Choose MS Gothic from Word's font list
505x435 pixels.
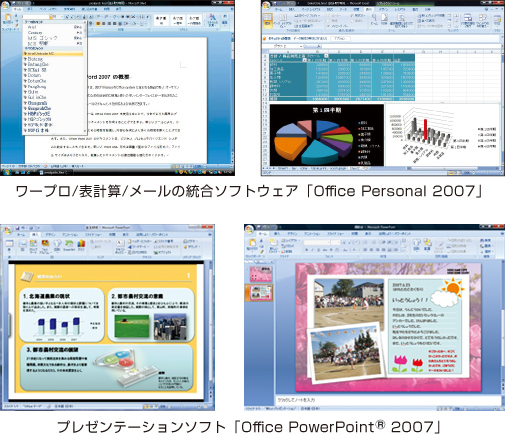[x=42, y=38]
